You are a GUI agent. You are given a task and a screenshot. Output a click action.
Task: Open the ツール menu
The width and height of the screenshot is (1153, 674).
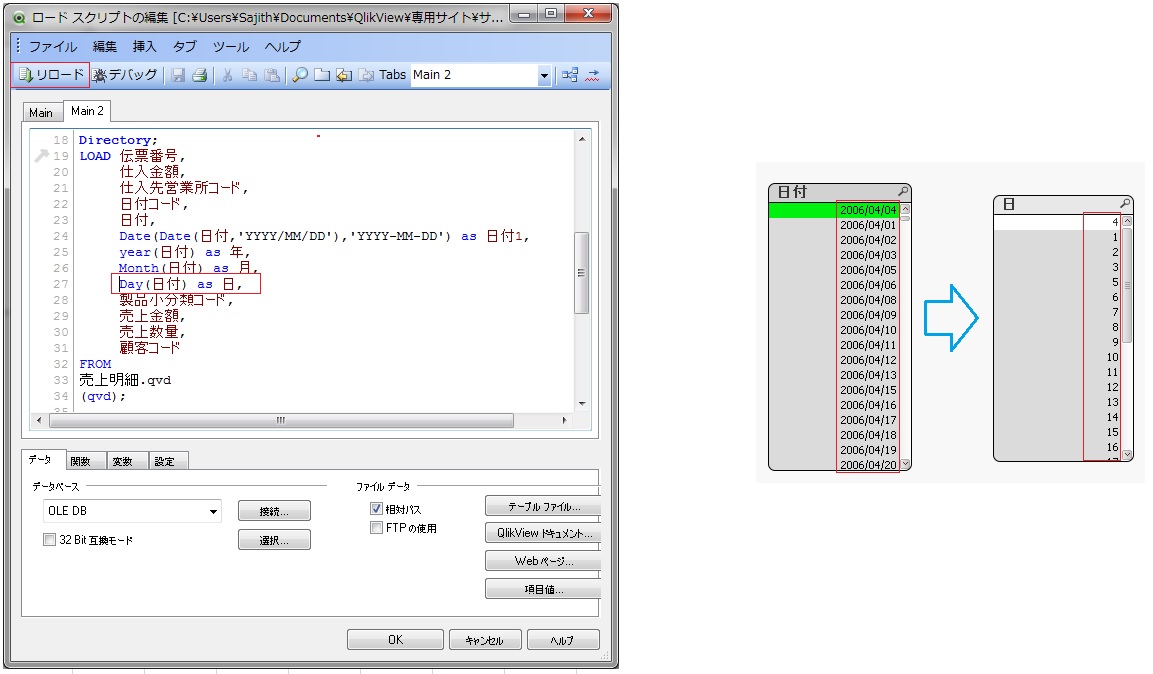coord(231,46)
